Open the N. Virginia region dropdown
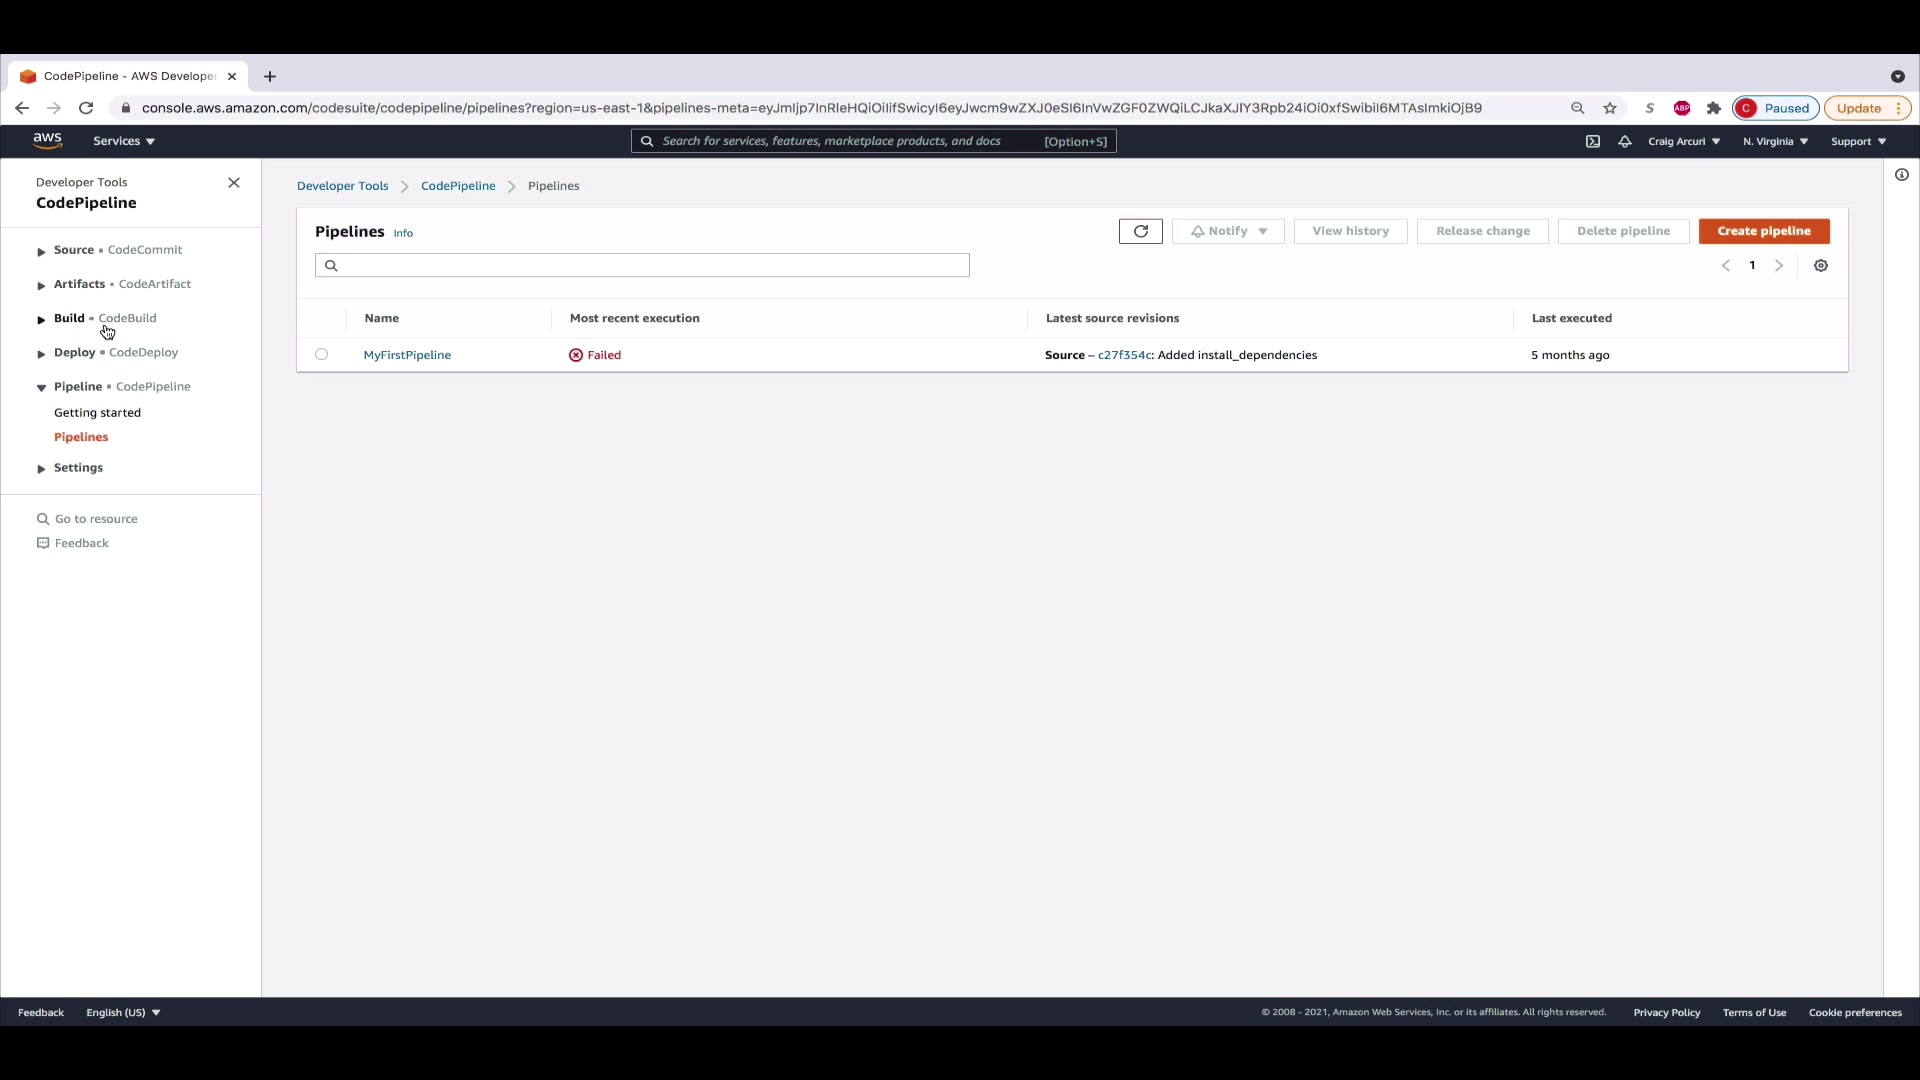This screenshot has width=1920, height=1080. pyautogui.click(x=1775, y=141)
